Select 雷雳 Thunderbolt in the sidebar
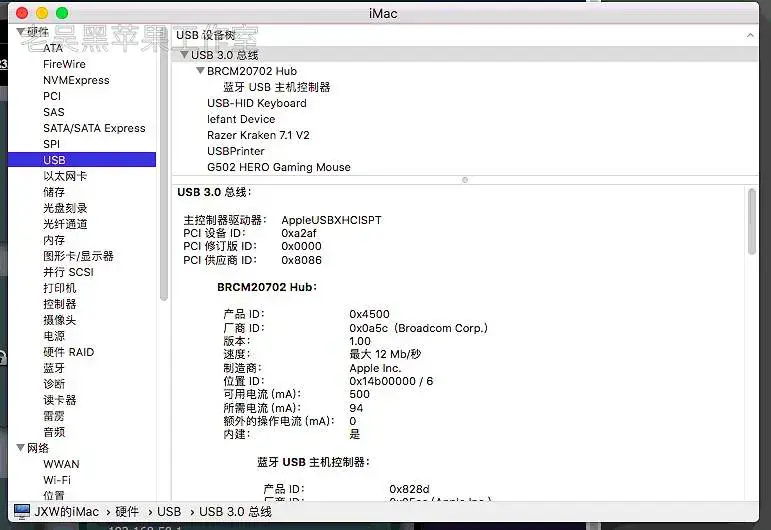771x530 pixels. [54, 416]
